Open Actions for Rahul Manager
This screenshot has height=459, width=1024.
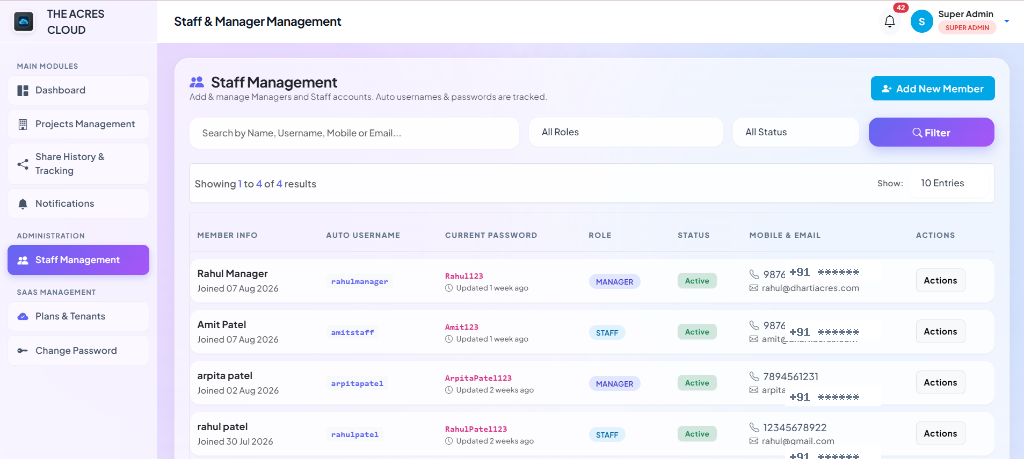(940, 281)
